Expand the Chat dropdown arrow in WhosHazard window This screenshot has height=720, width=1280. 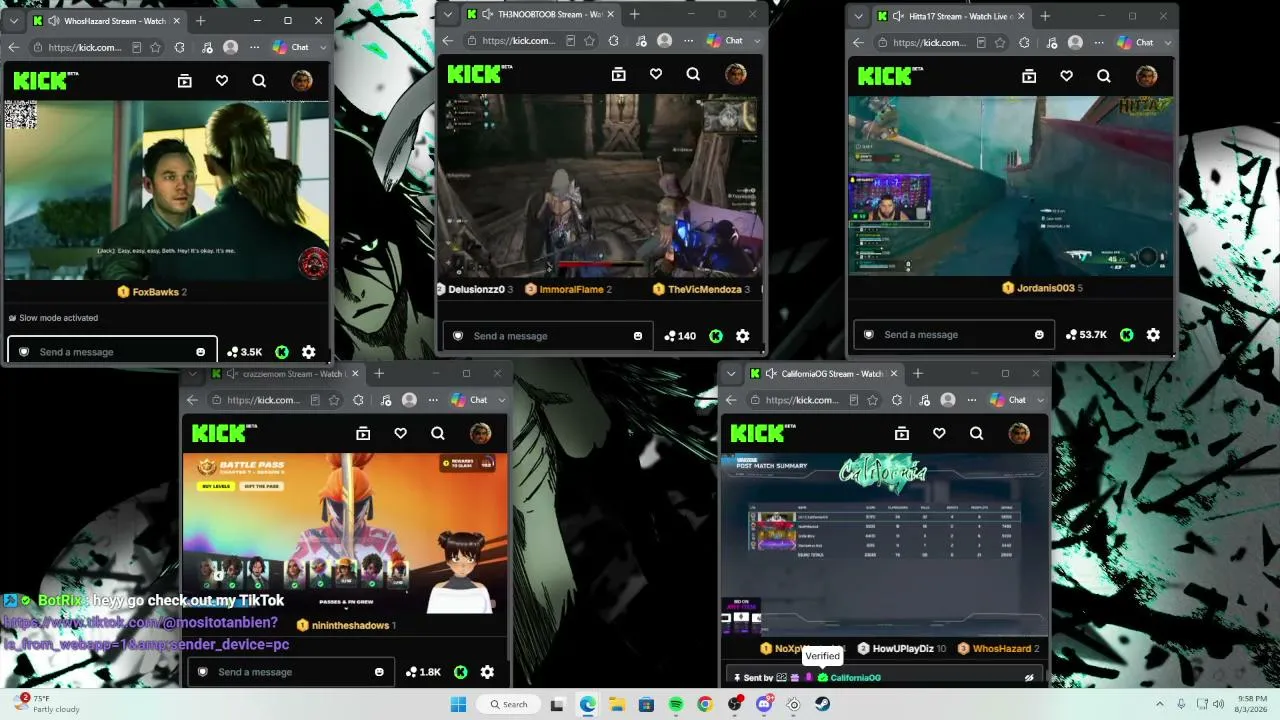[322, 47]
